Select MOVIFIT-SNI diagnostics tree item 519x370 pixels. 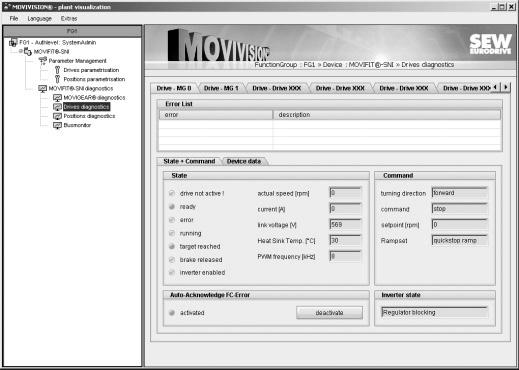click(x=81, y=88)
